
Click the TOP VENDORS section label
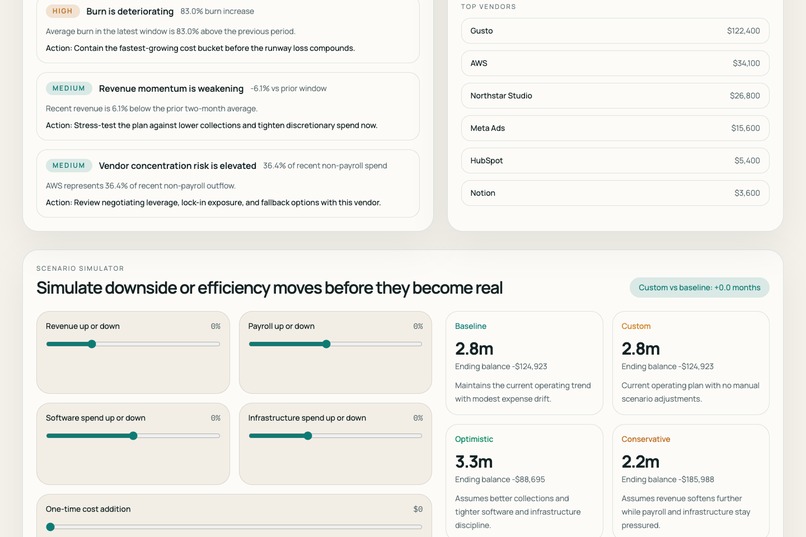[488, 7]
